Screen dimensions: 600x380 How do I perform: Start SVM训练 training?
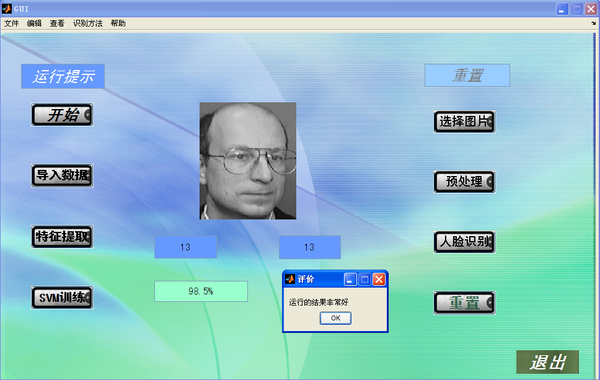[62, 298]
